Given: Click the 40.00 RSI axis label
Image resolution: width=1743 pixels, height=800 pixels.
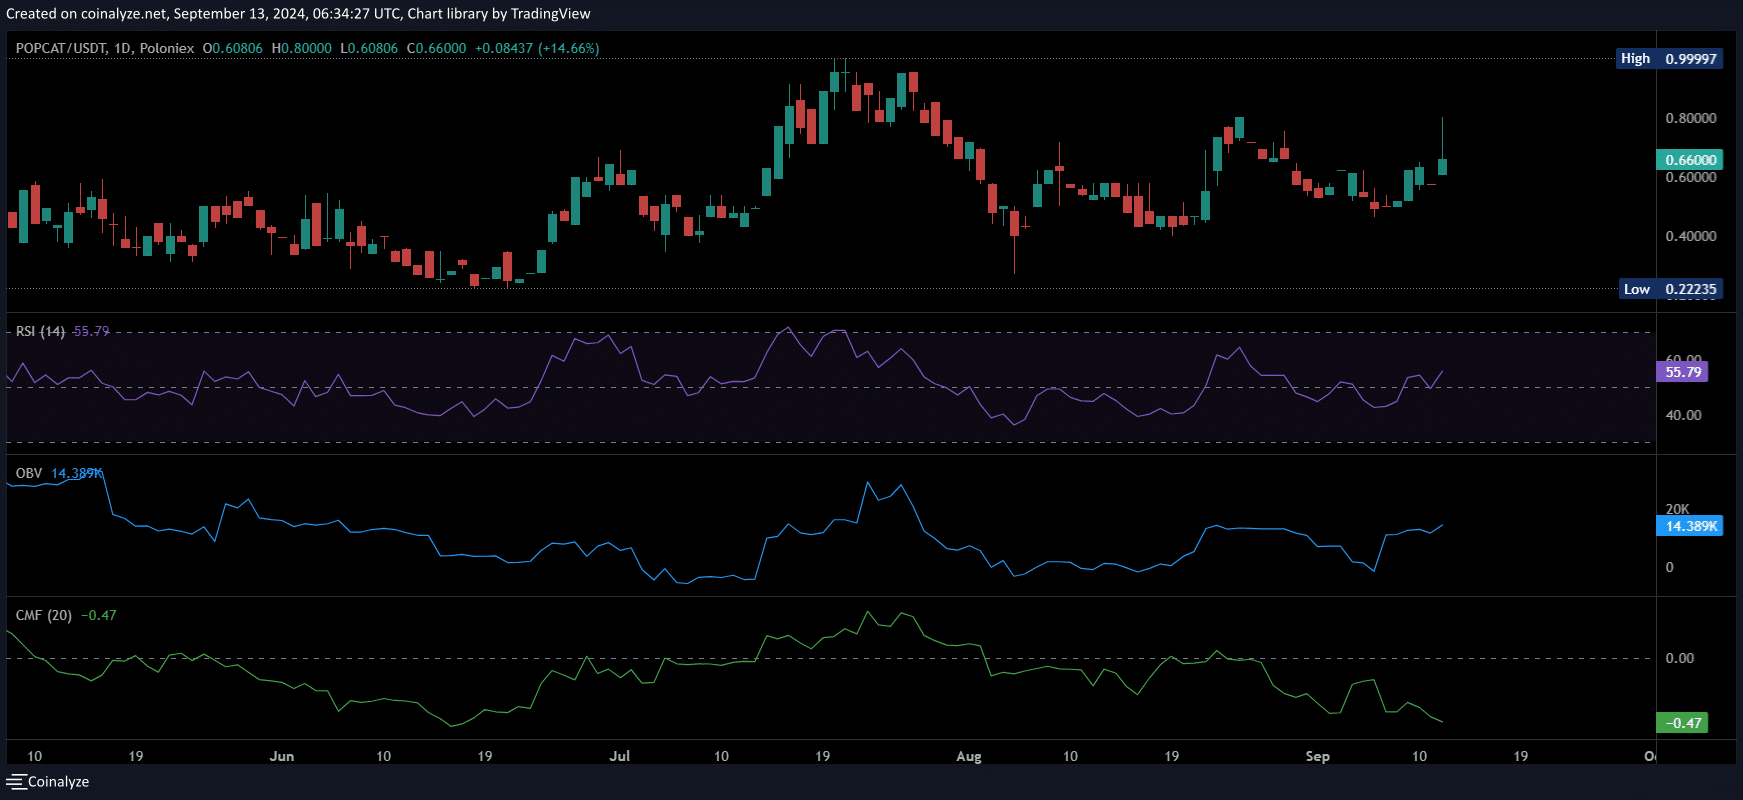Looking at the screenshot, I should 1683,415.
